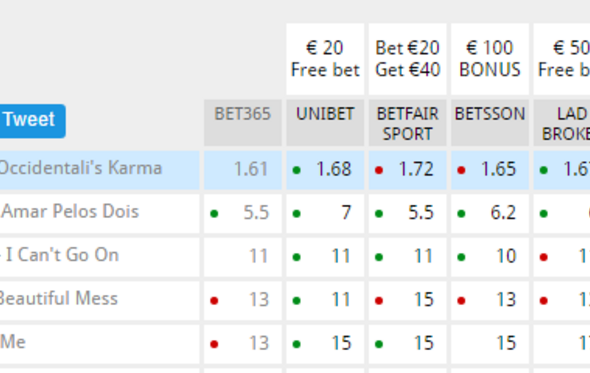Open the Unibet €20 Free bet offer
This screenshot has height=373, width=590.
(x=325, y=59)
